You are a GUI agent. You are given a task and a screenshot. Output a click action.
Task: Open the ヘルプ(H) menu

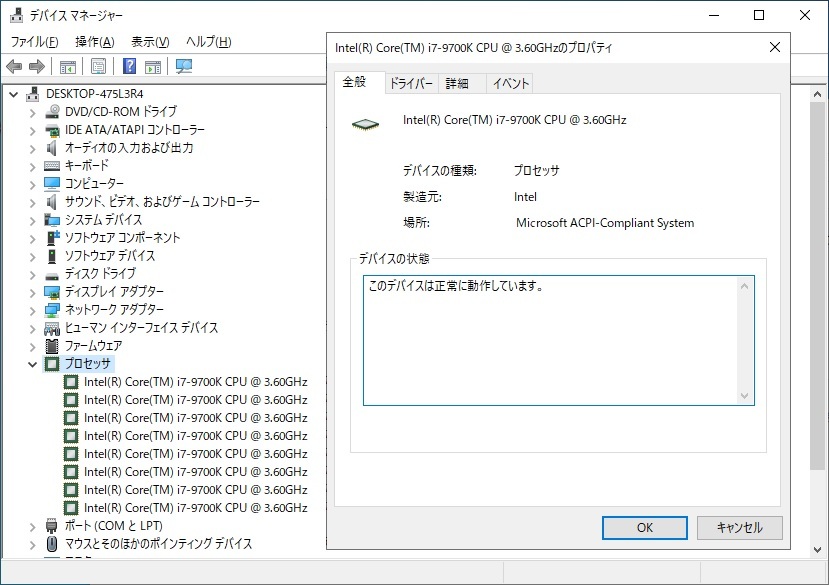pos(208,42)
